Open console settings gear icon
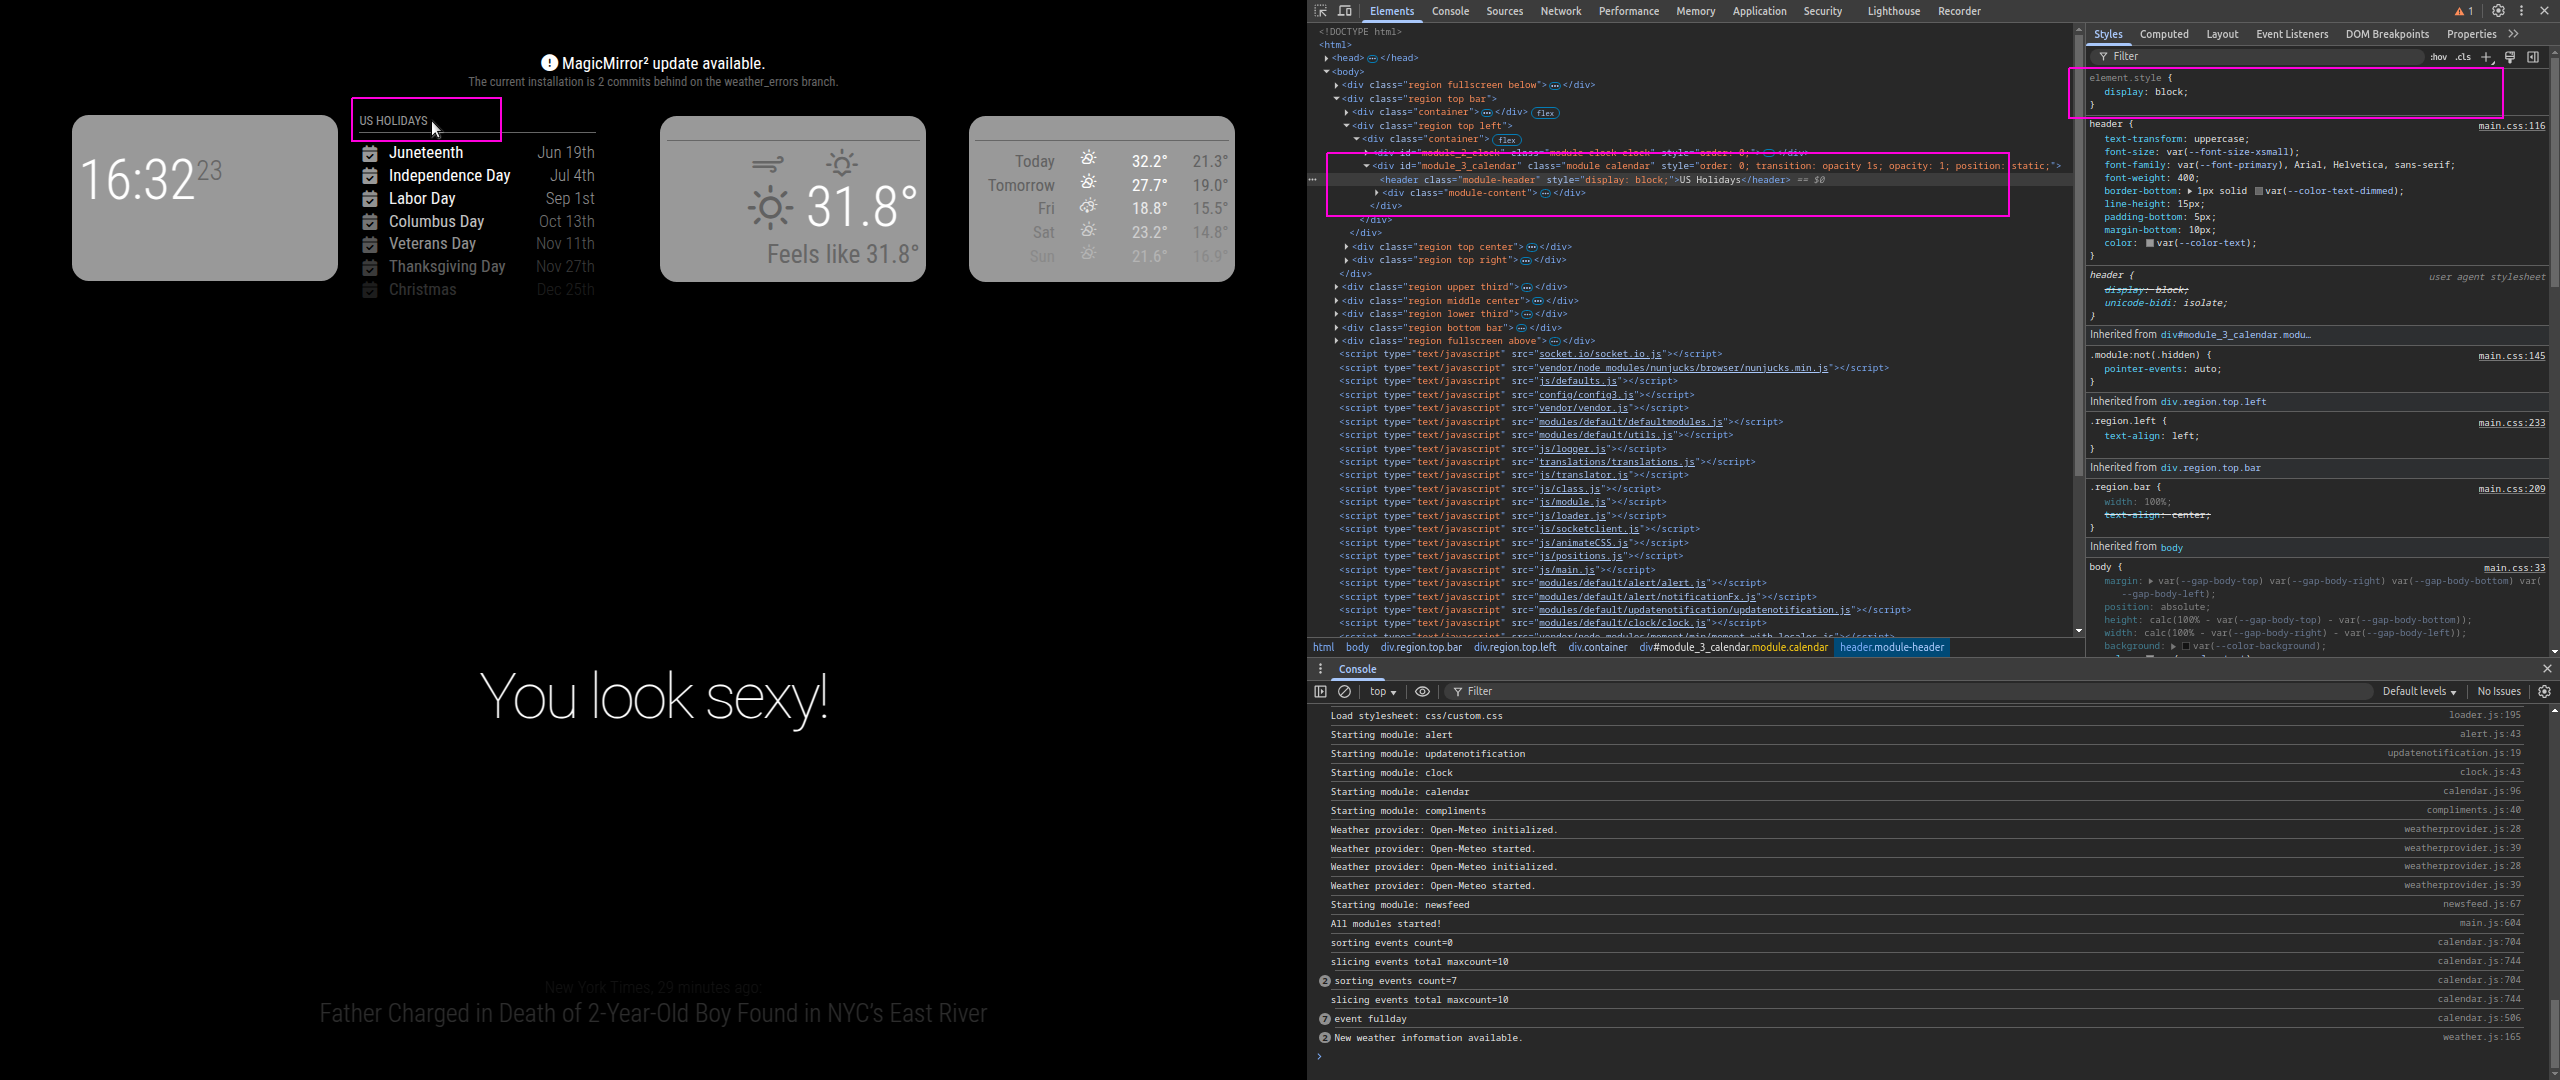Screen dimensions: 2560x1080 (x=2545, y=691)
